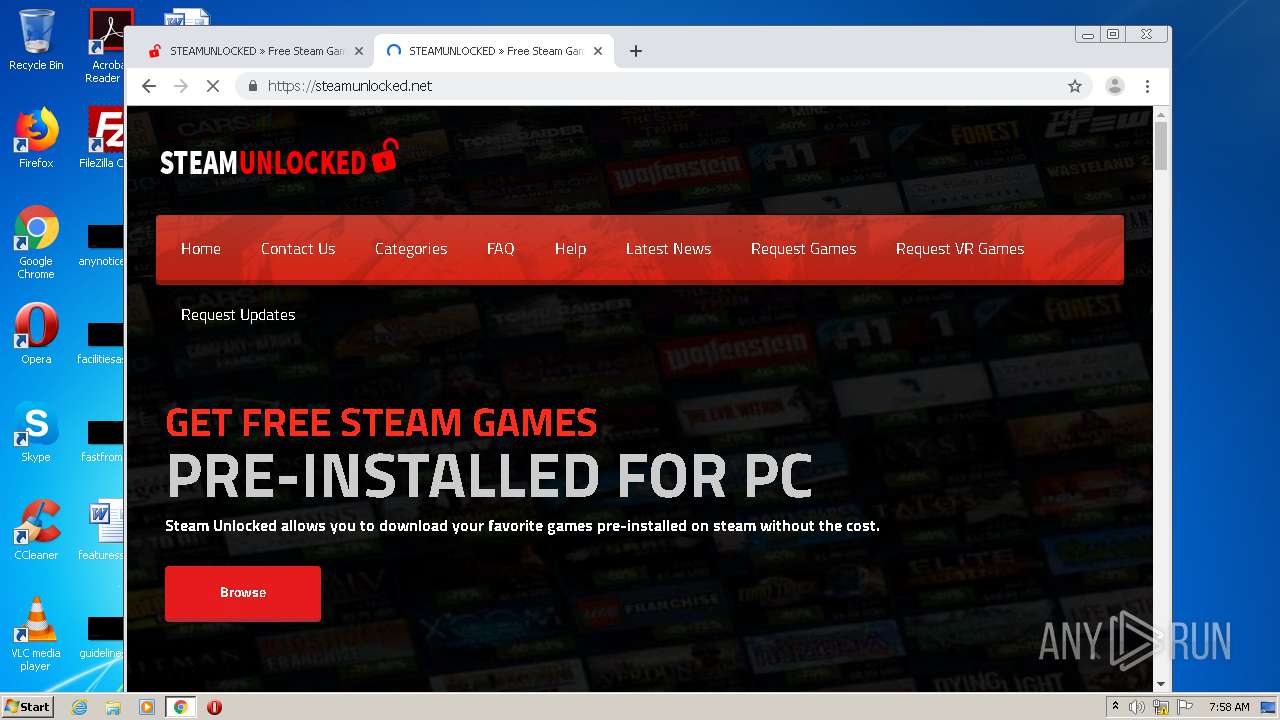Screen dimensions: 1280x720
Task: Click the SteamUnlocked site logo
Action: pyautogui.click(x=279, y=159)
